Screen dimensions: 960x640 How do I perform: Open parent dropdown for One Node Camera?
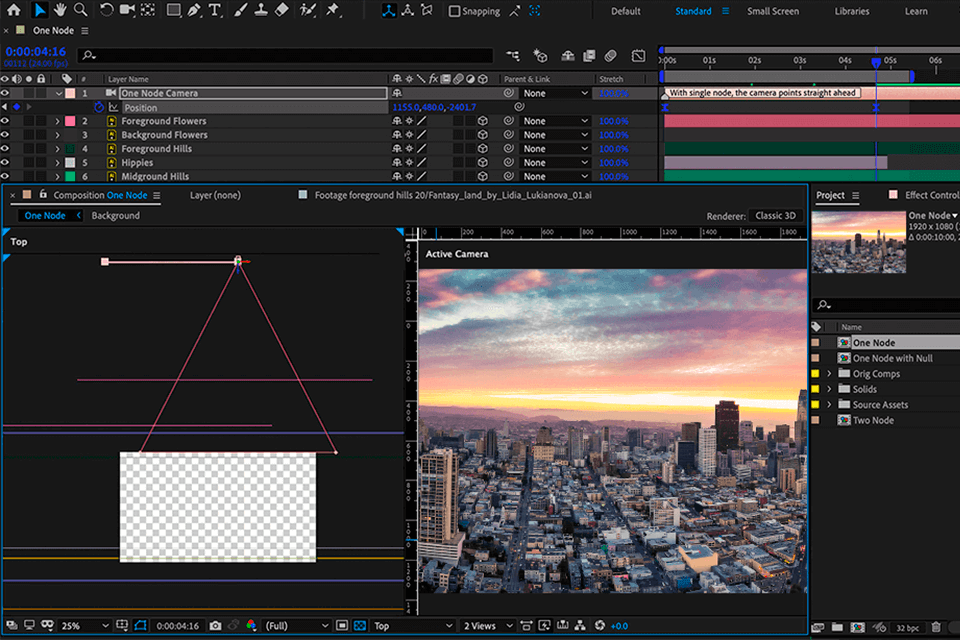point(555,93)
